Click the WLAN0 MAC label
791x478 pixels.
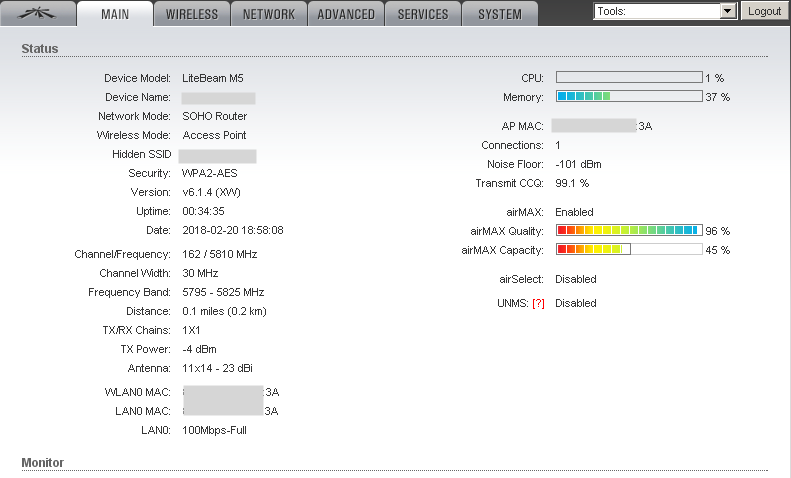click(138, 392)
